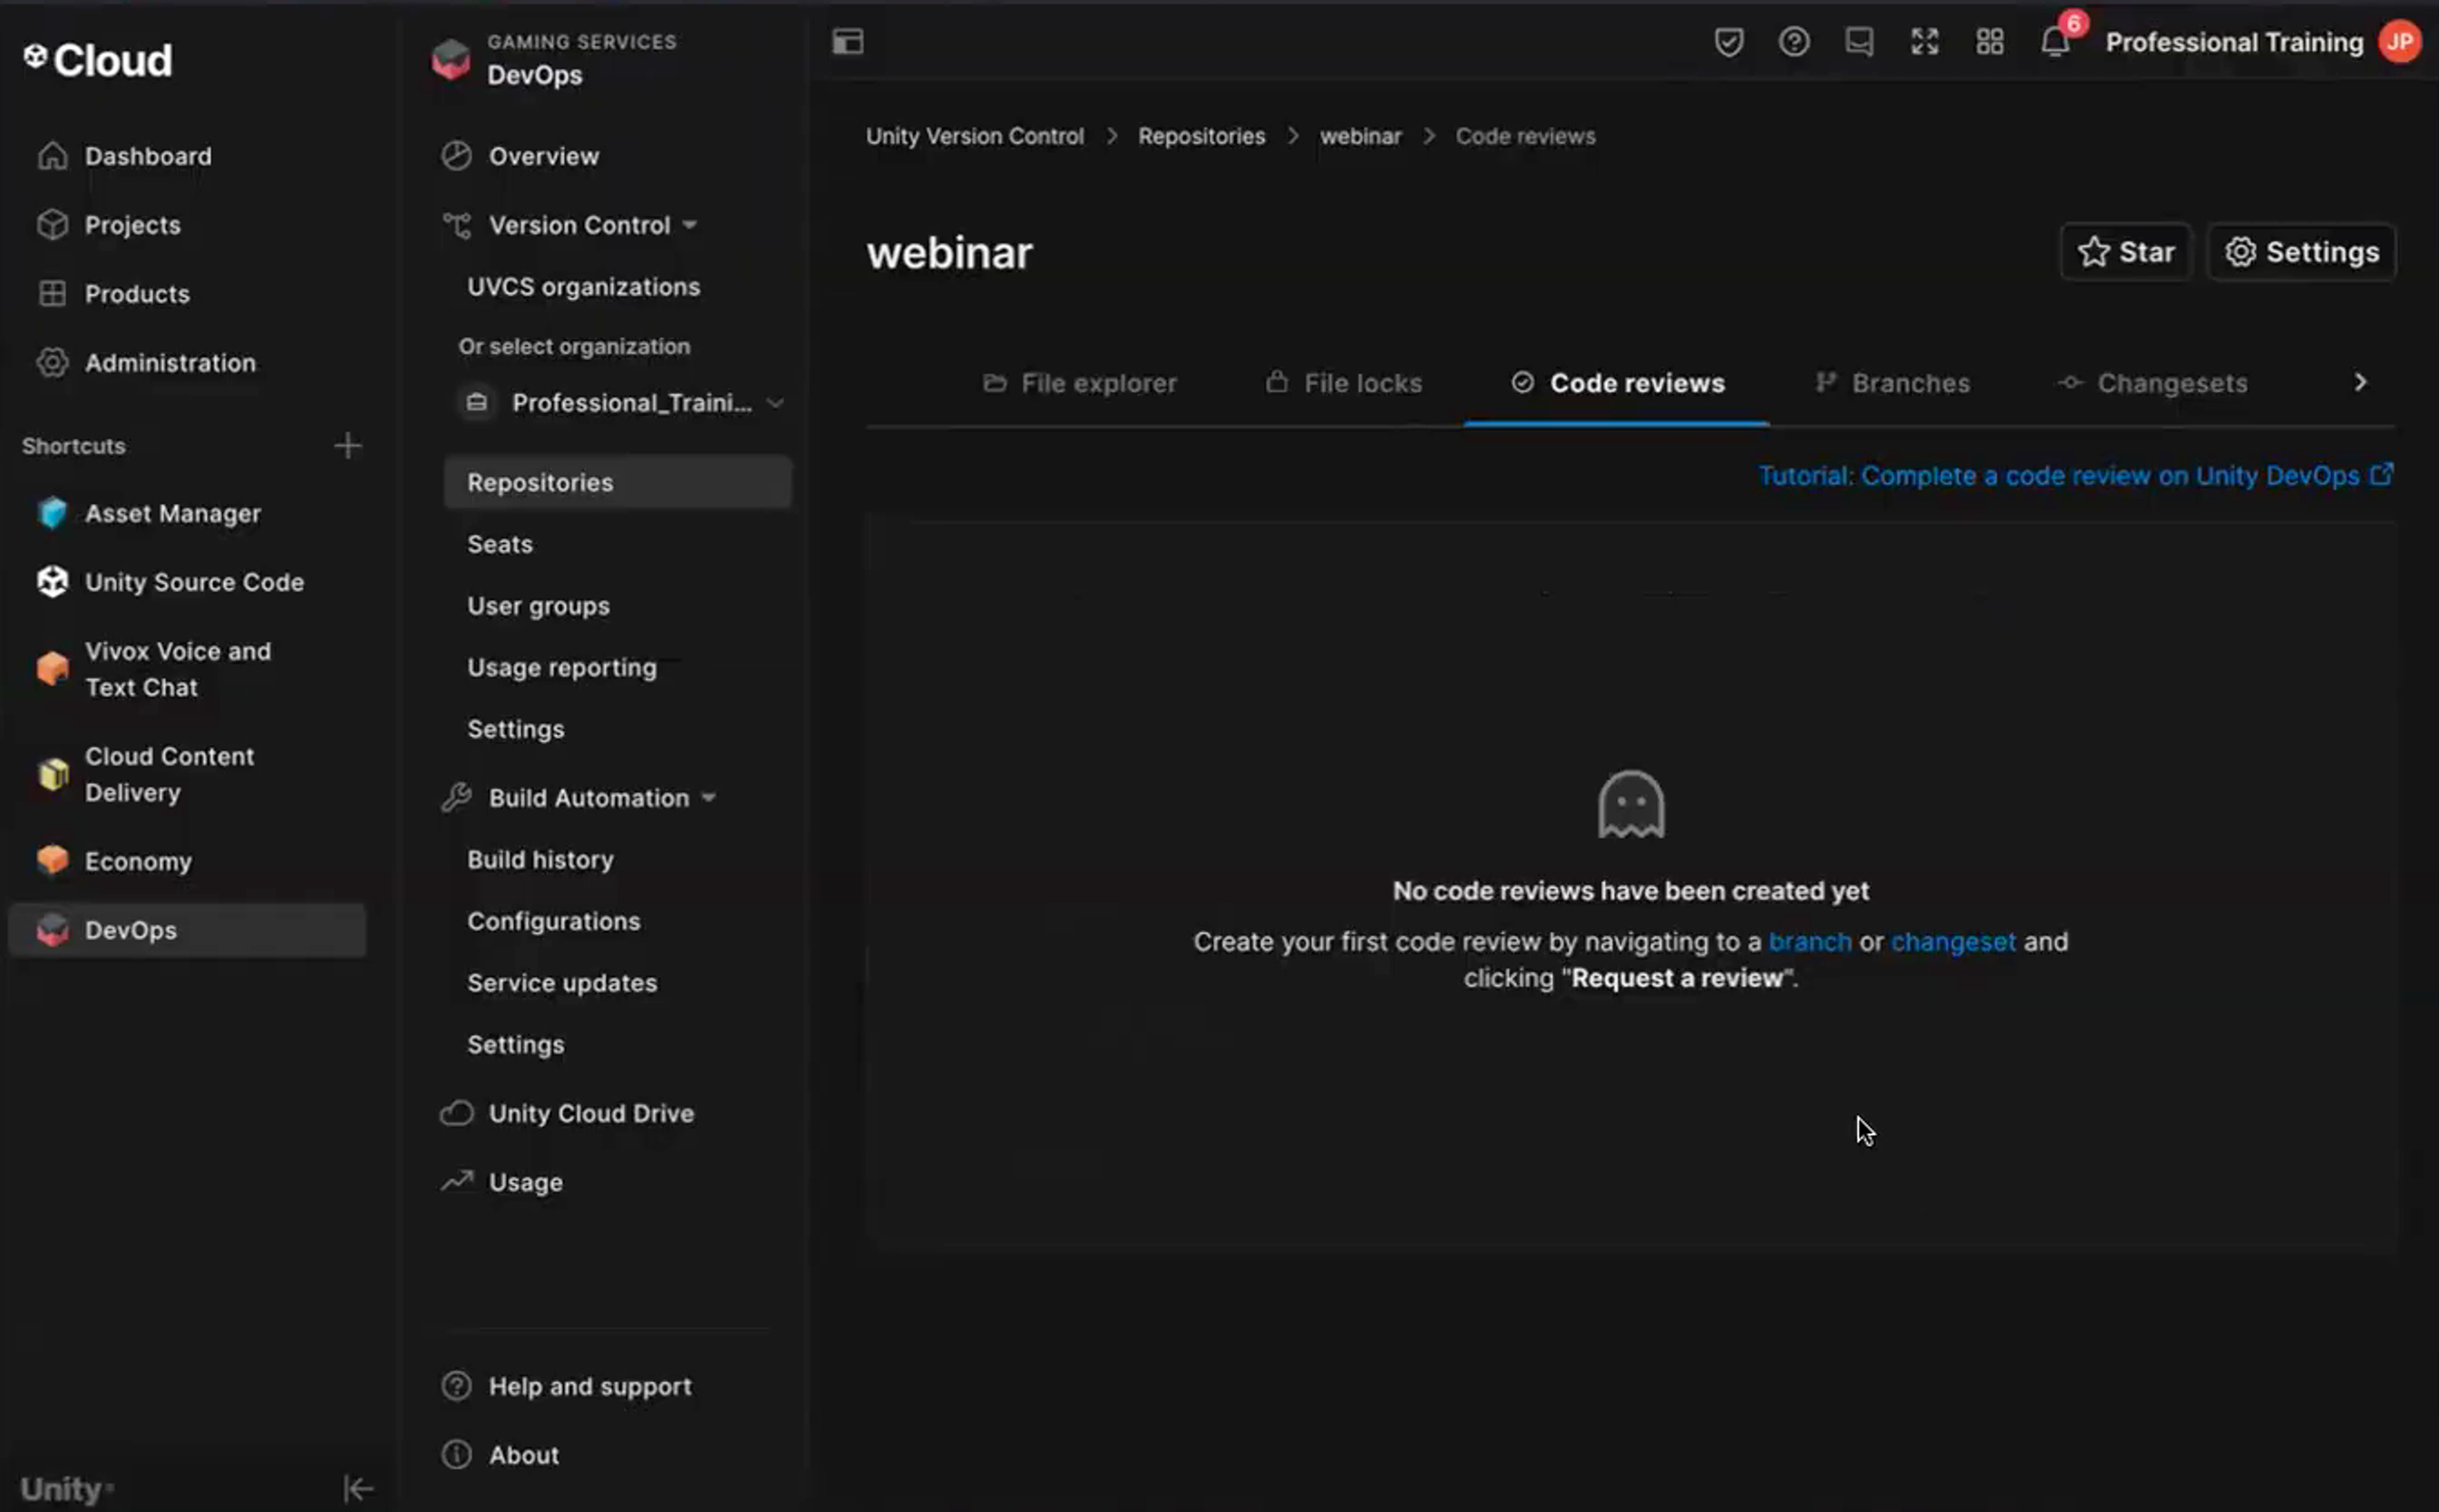Image resolution: width=2439 pixels, height=1512 pixels.
Task: Switch to the File explorer tab
Action: pyautogui.click(x=1079, y=383)
